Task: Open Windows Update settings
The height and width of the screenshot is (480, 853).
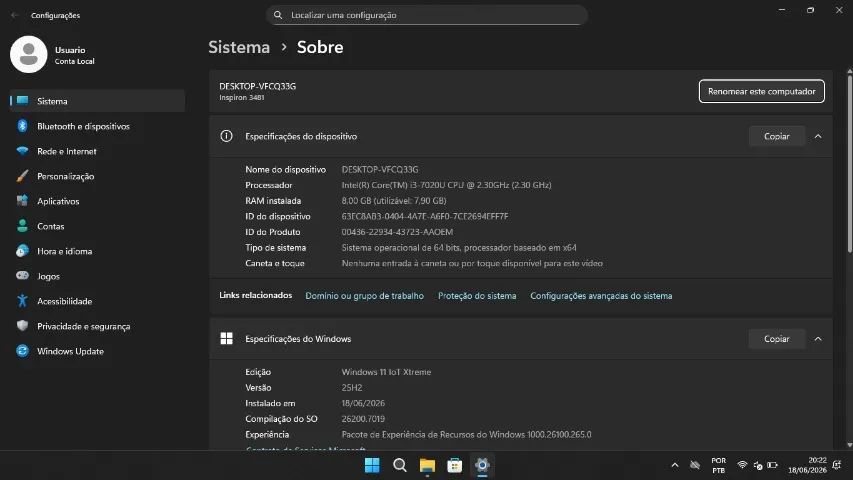Action: pyautogui.click(x=97, y=352)
